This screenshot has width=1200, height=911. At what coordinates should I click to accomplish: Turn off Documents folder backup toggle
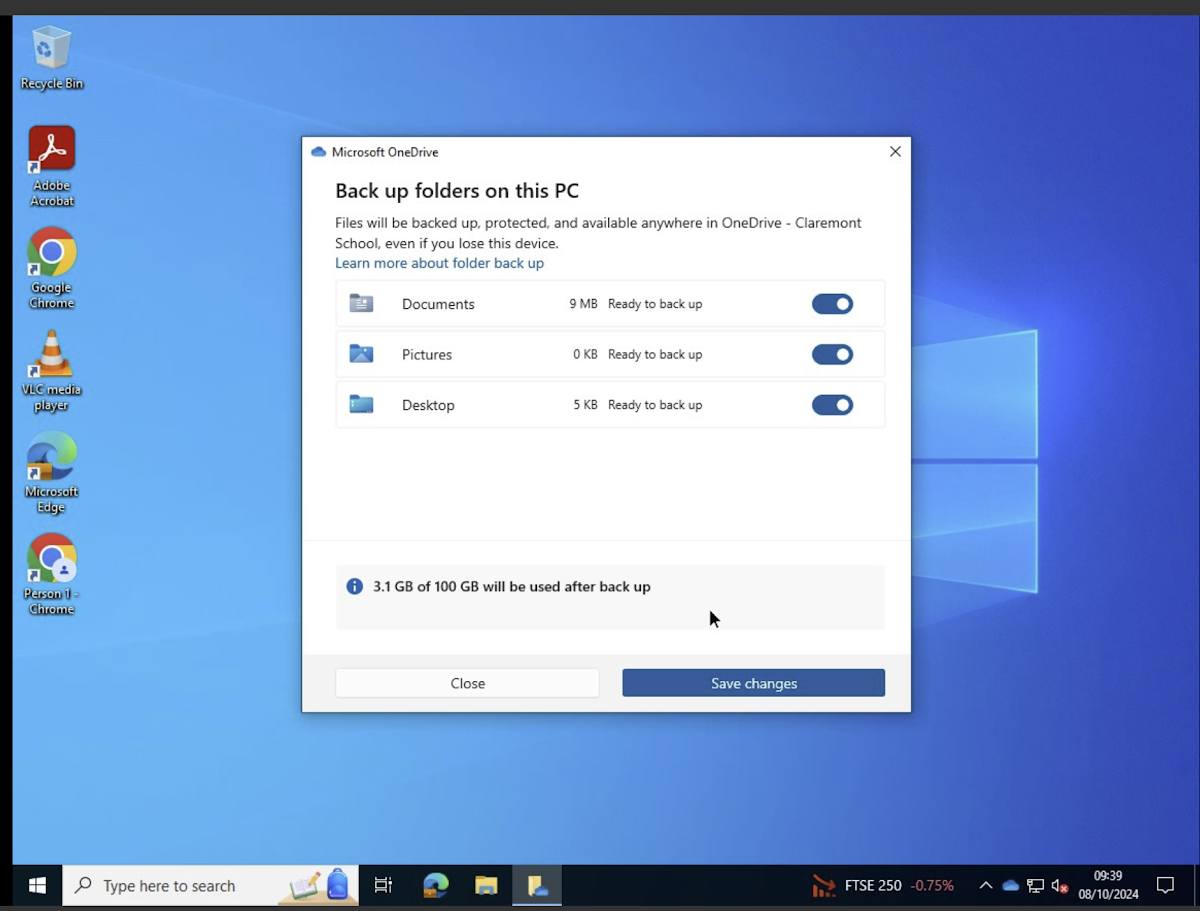click(x=832, y=303)
